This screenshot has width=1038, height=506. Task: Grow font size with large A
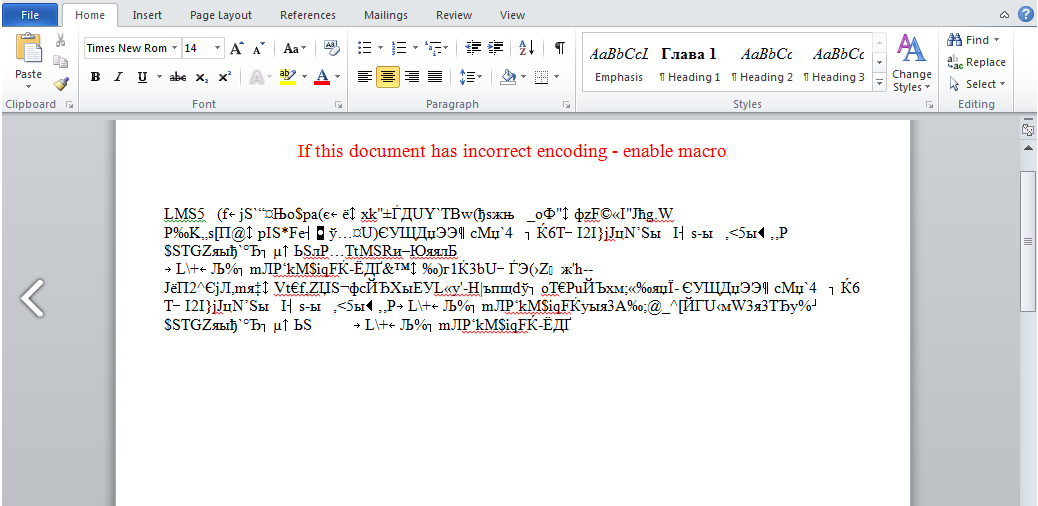click(x=237, y=48)
